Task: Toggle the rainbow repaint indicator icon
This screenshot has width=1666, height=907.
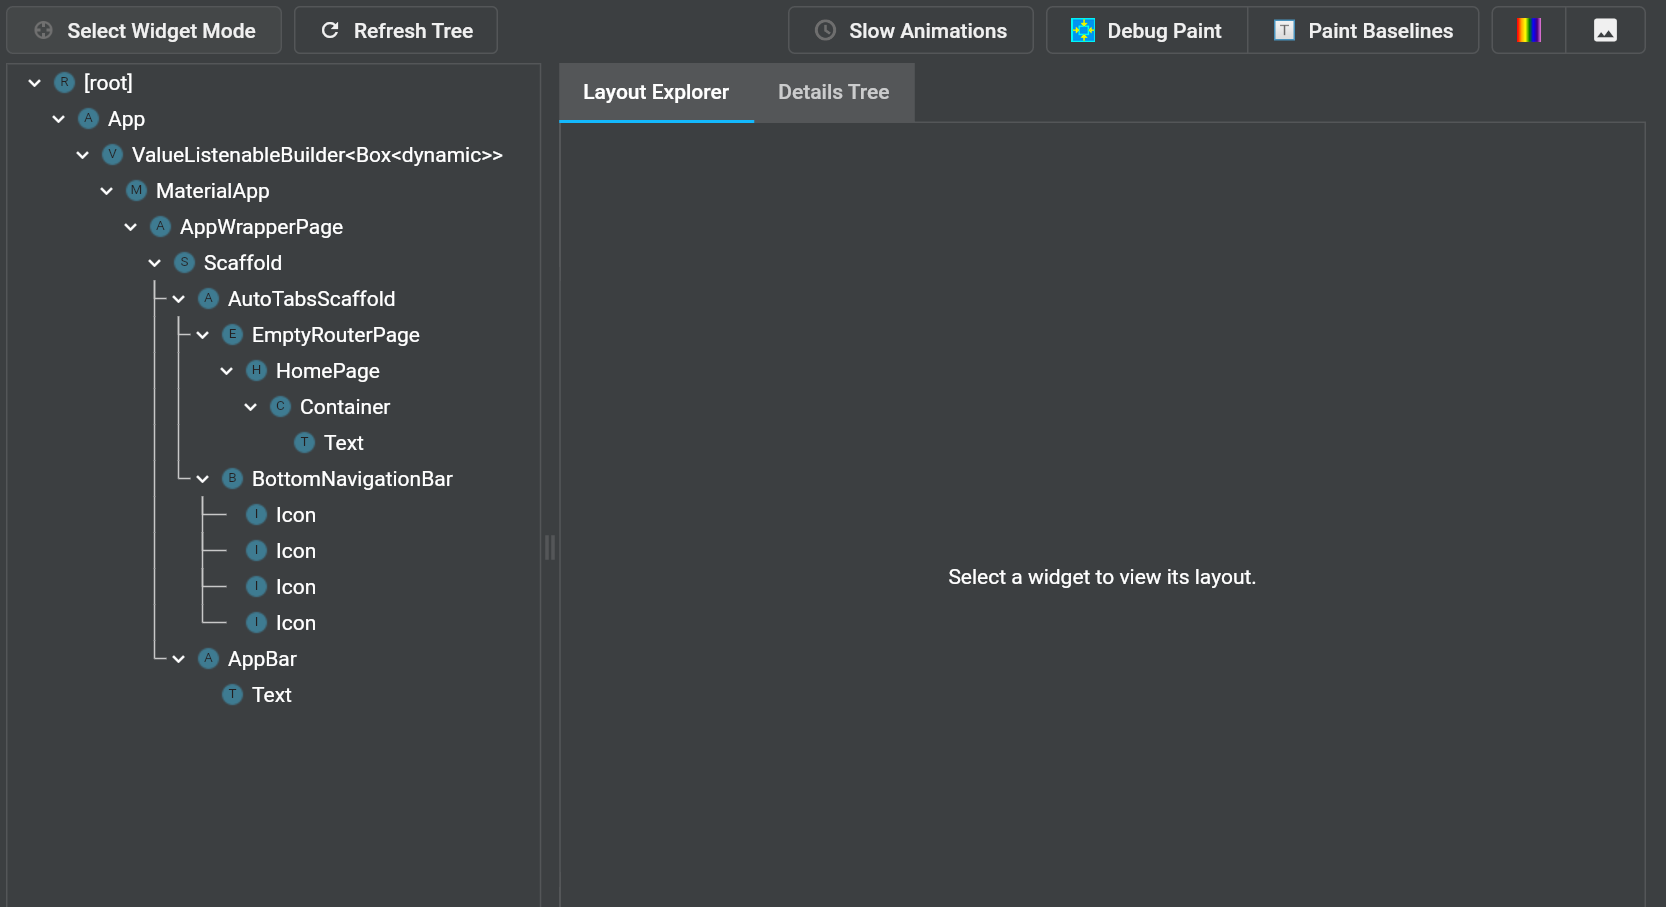Action: coord(1528,30)
